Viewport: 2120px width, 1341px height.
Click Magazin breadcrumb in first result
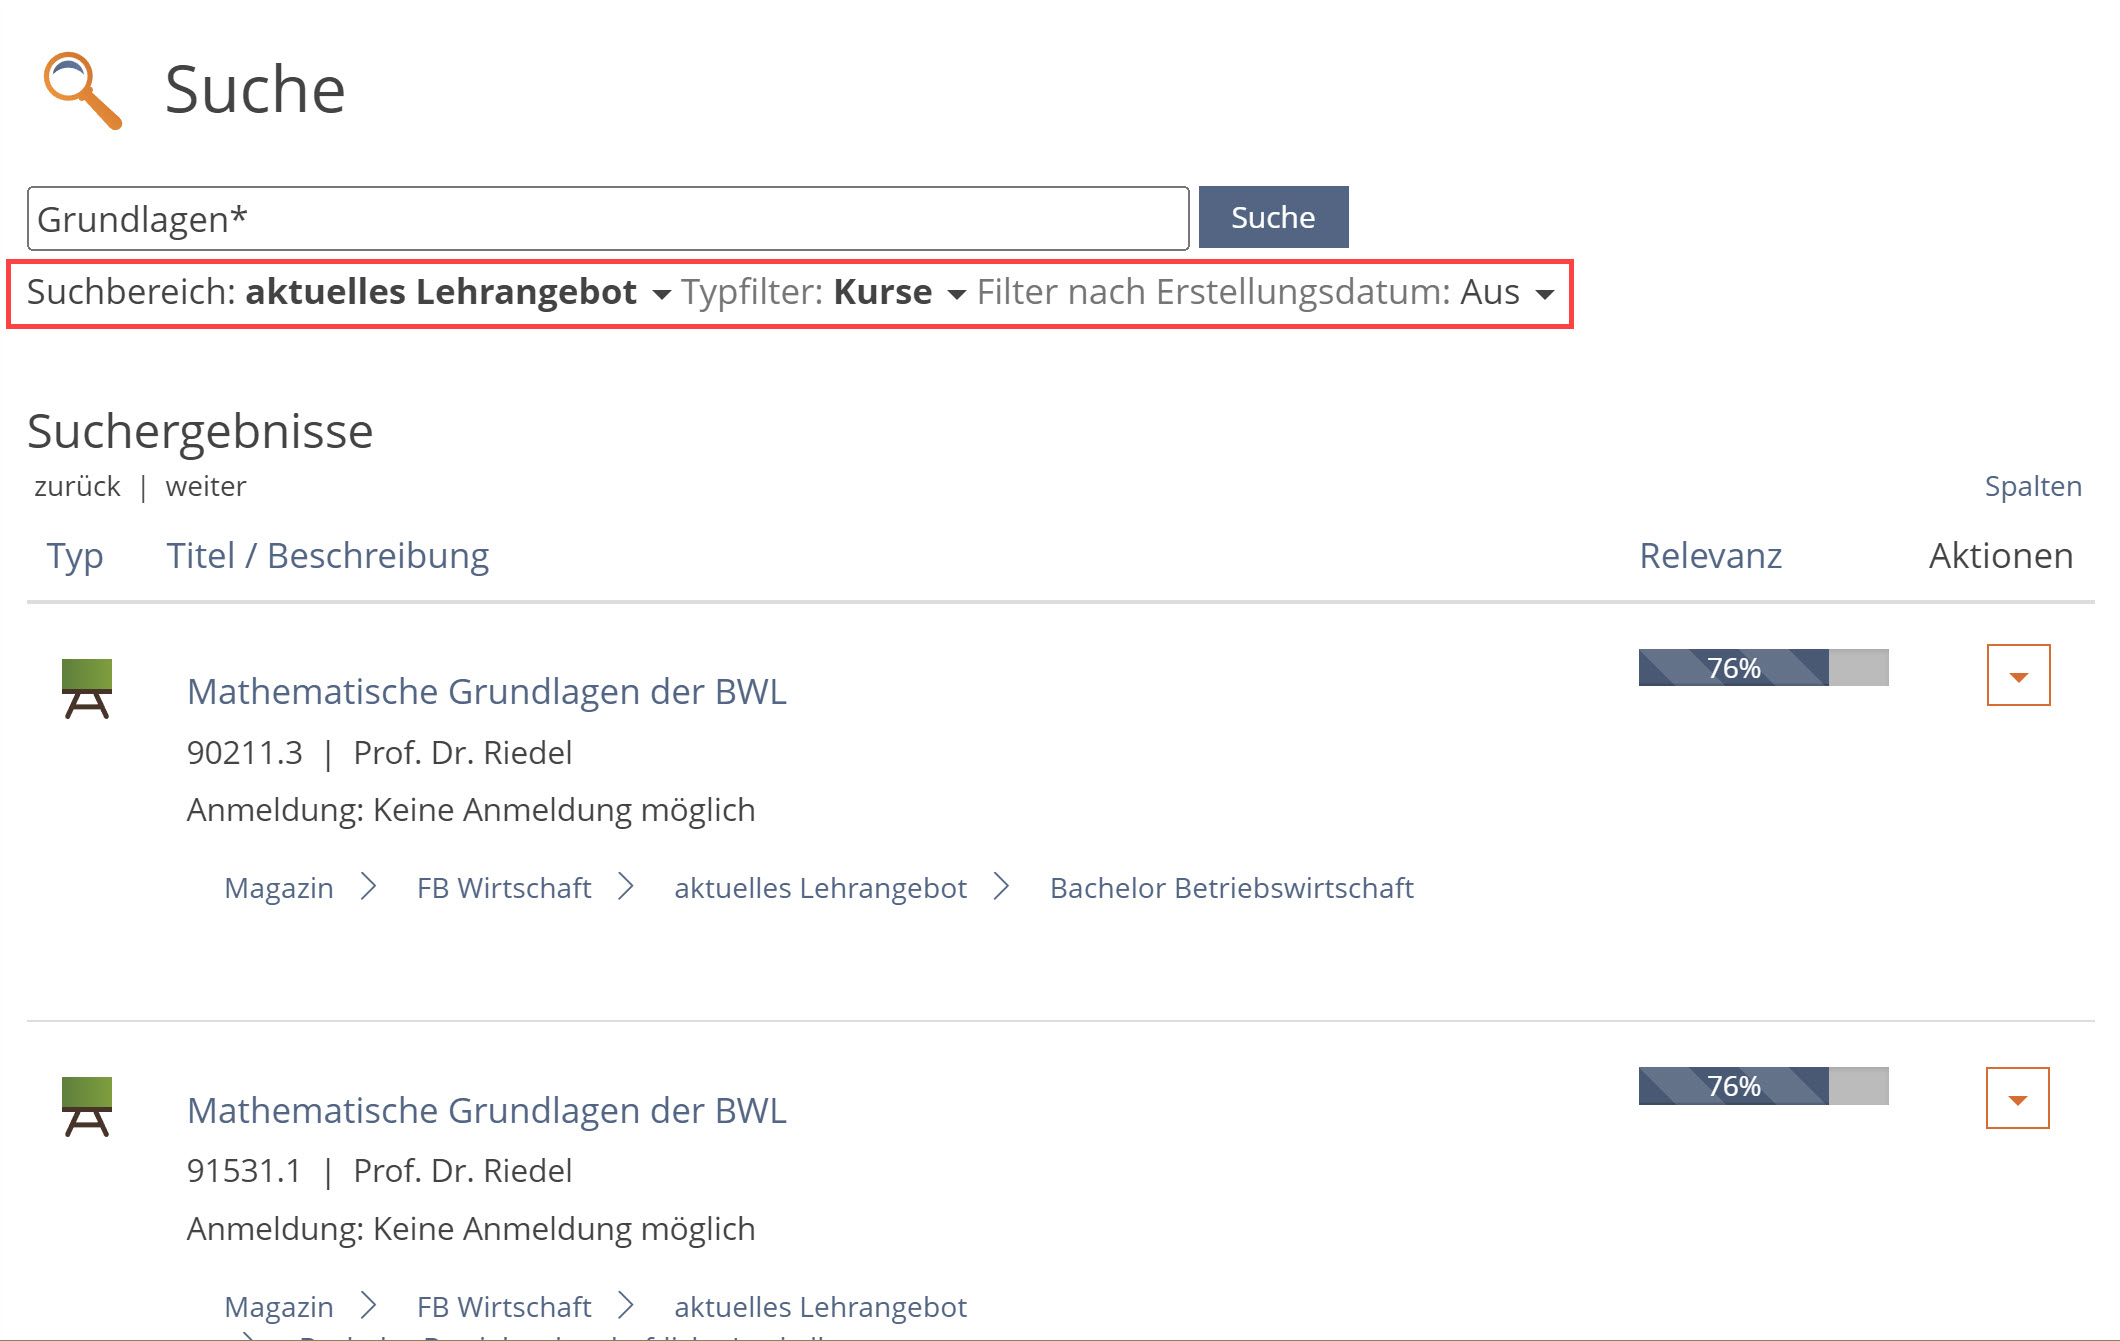click(x=279, y=888)
